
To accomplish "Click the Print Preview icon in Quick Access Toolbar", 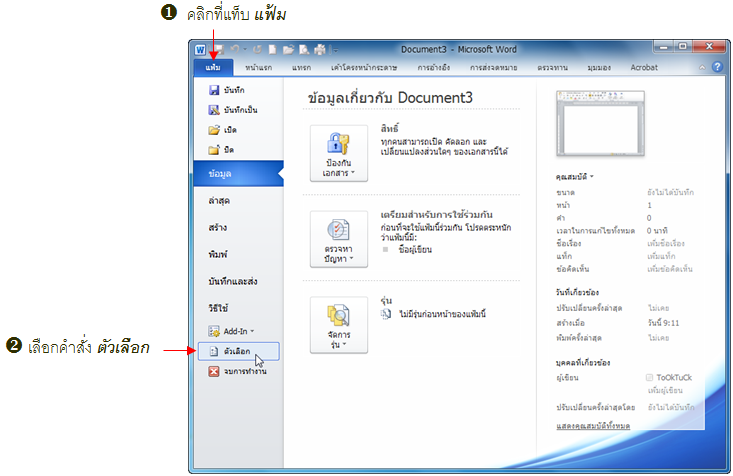I will point(304,49).
